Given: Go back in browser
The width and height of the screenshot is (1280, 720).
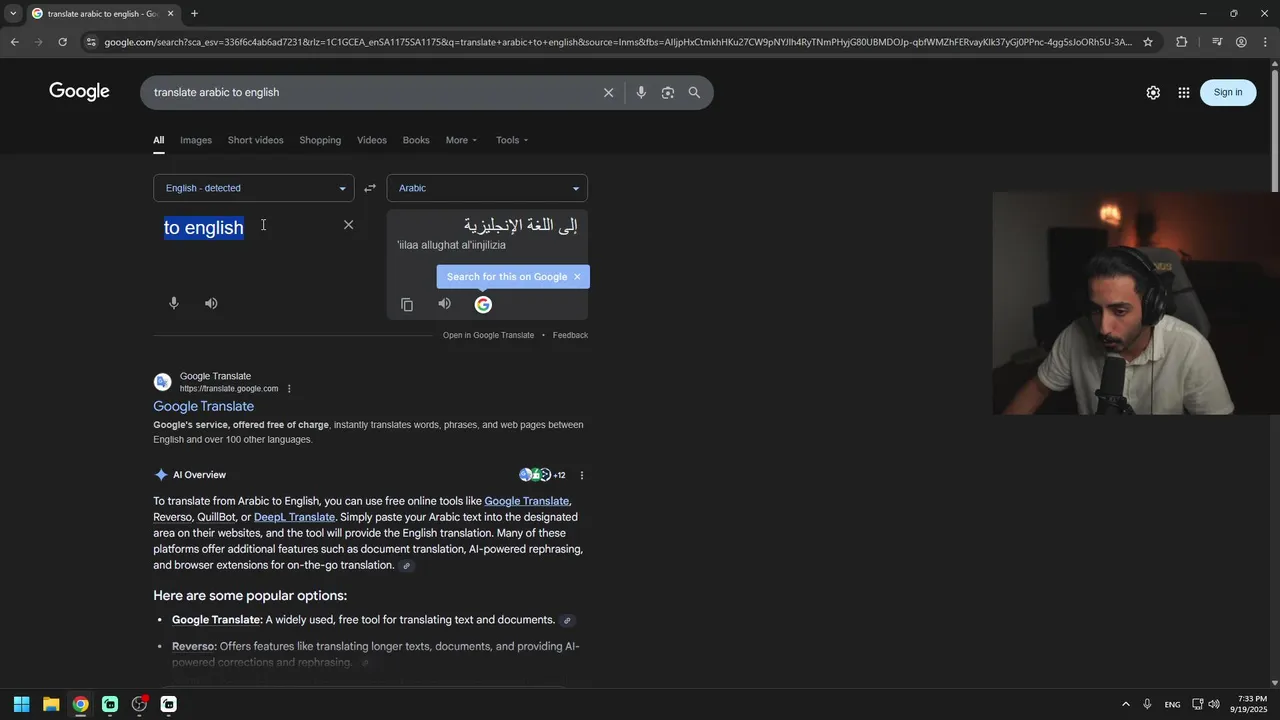Looking at the screenshot, I should pyautogui.click(x=14, y=42).
